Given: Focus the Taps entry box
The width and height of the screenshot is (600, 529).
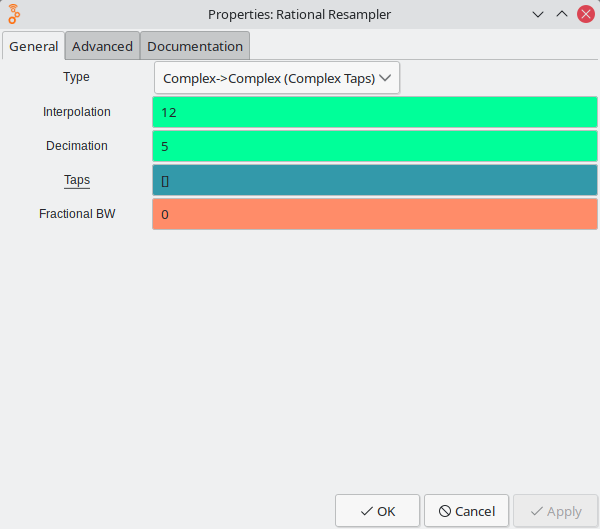Looking at the screenshot, I should tap(374, 180).
